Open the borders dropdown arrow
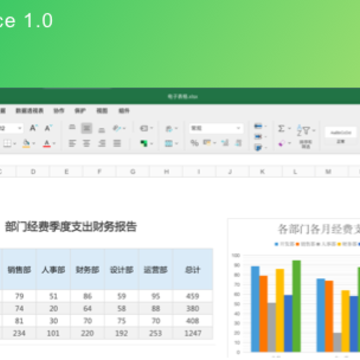360x360 pixels. pos(15,144)
